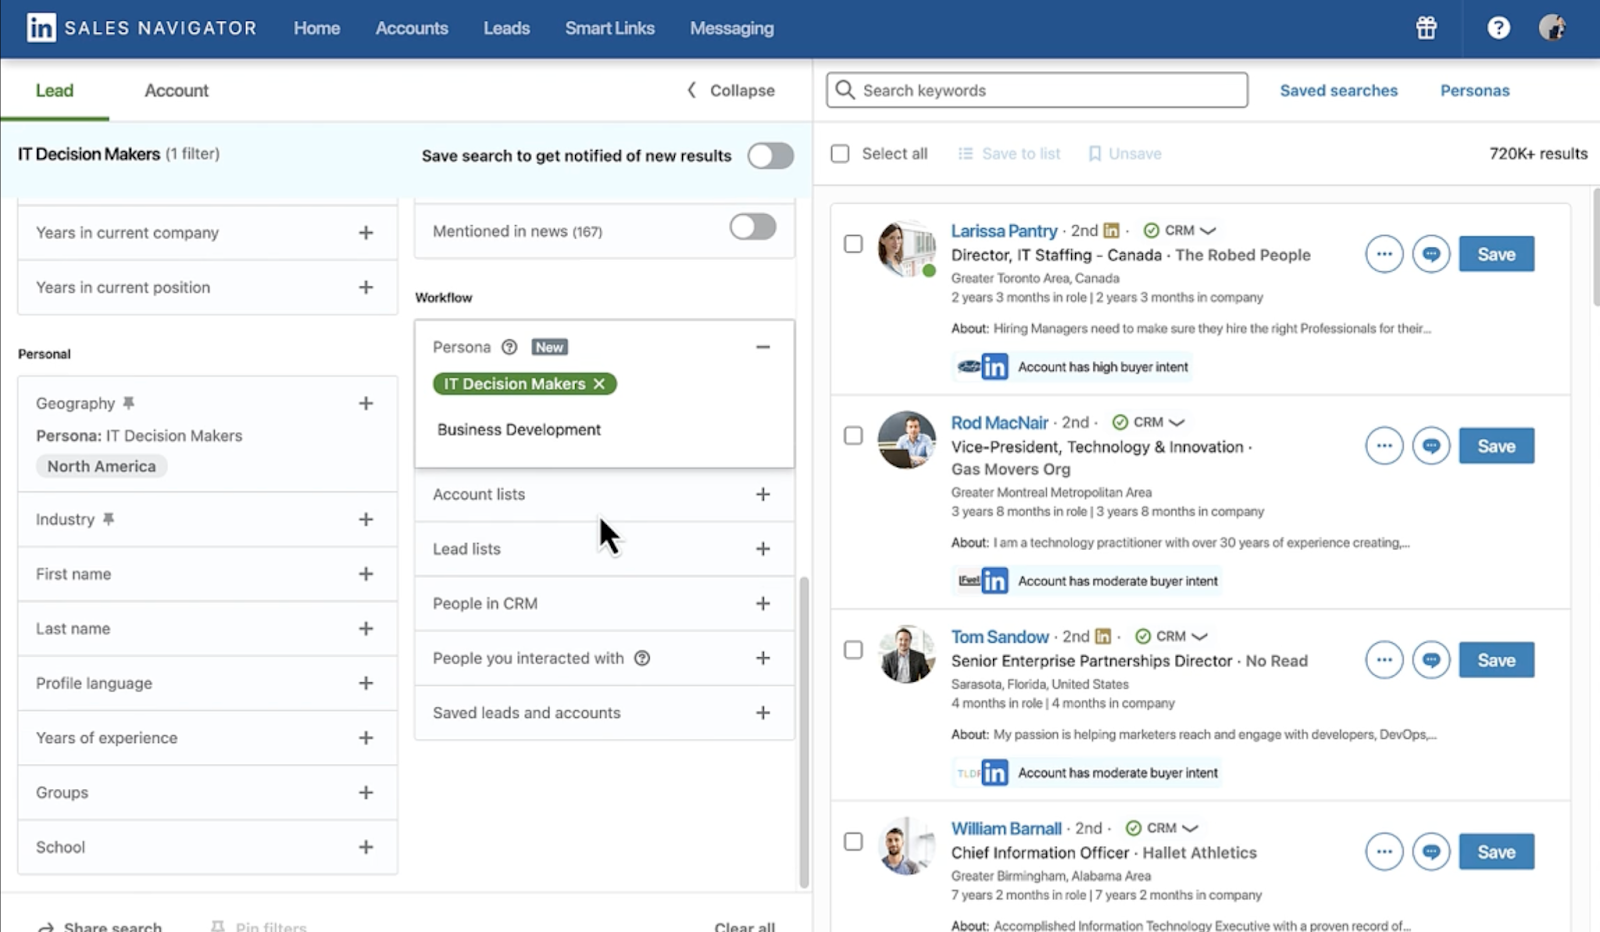Check the box for Rod MacNair
Image resolution: width=1600 pixels, height=932 pixels.
pyautogui.click(x=853, y=436)
